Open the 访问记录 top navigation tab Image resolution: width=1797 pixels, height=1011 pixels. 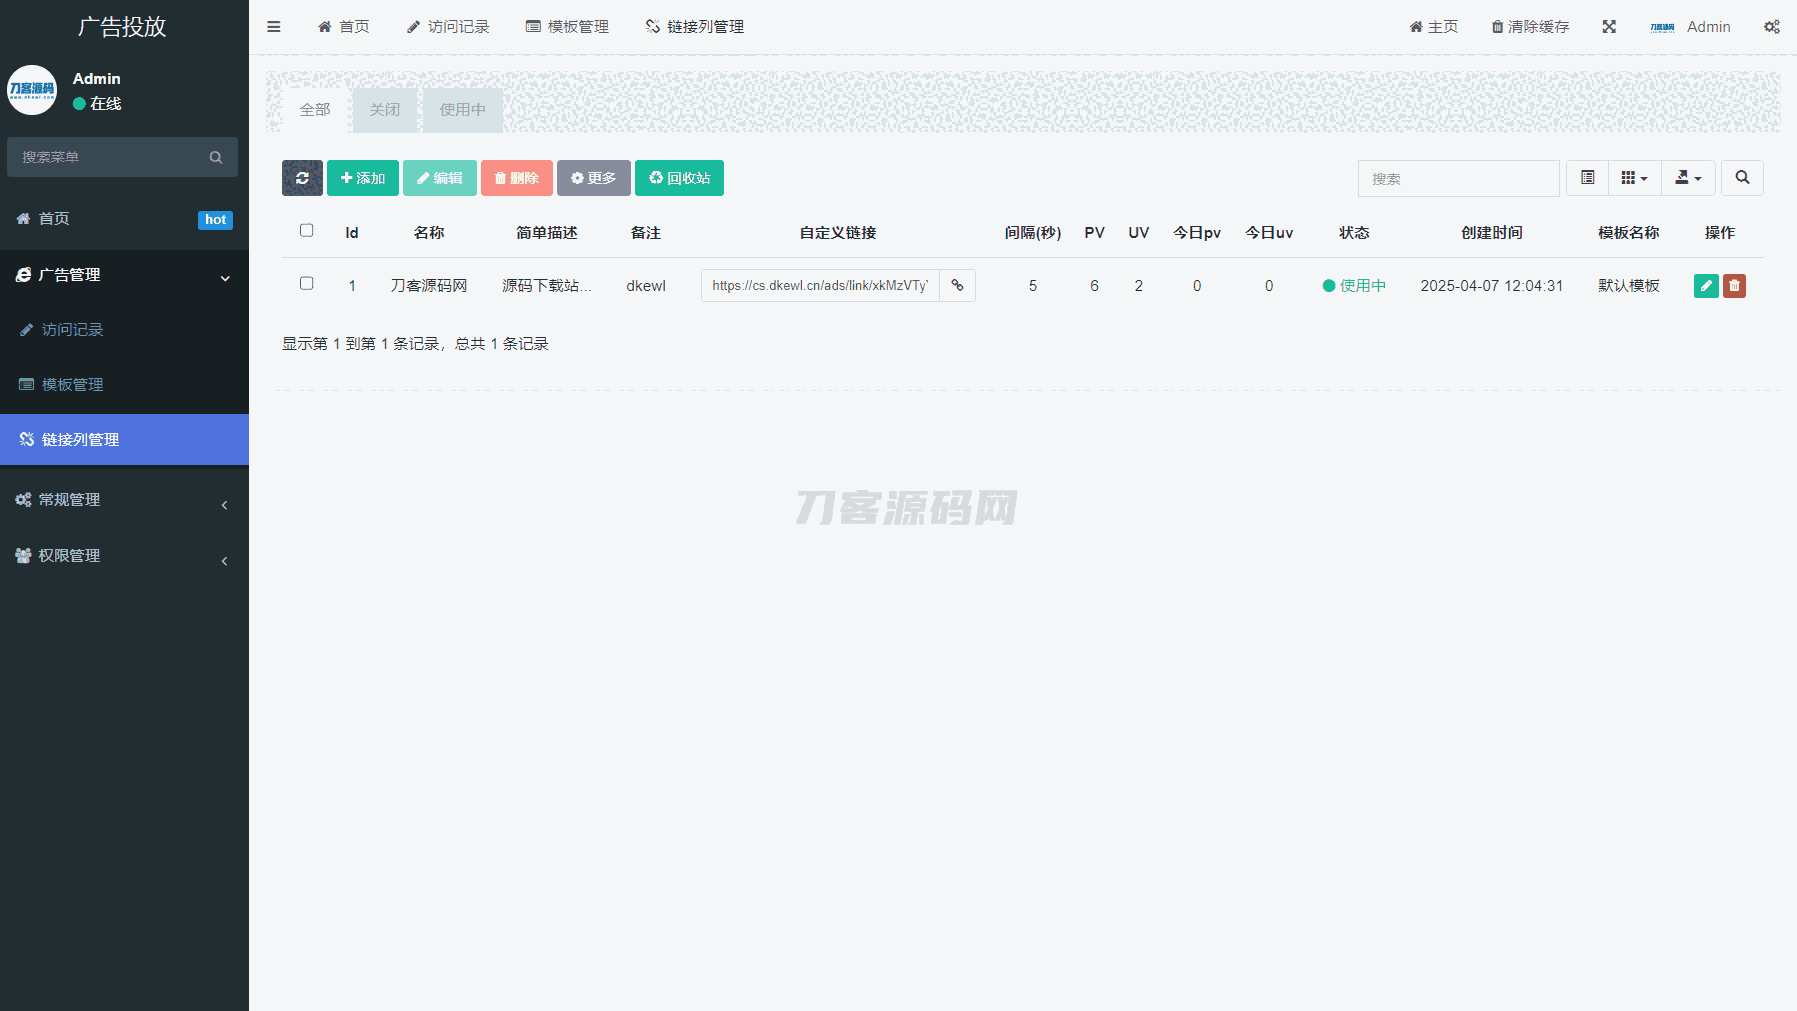(448, 27)
